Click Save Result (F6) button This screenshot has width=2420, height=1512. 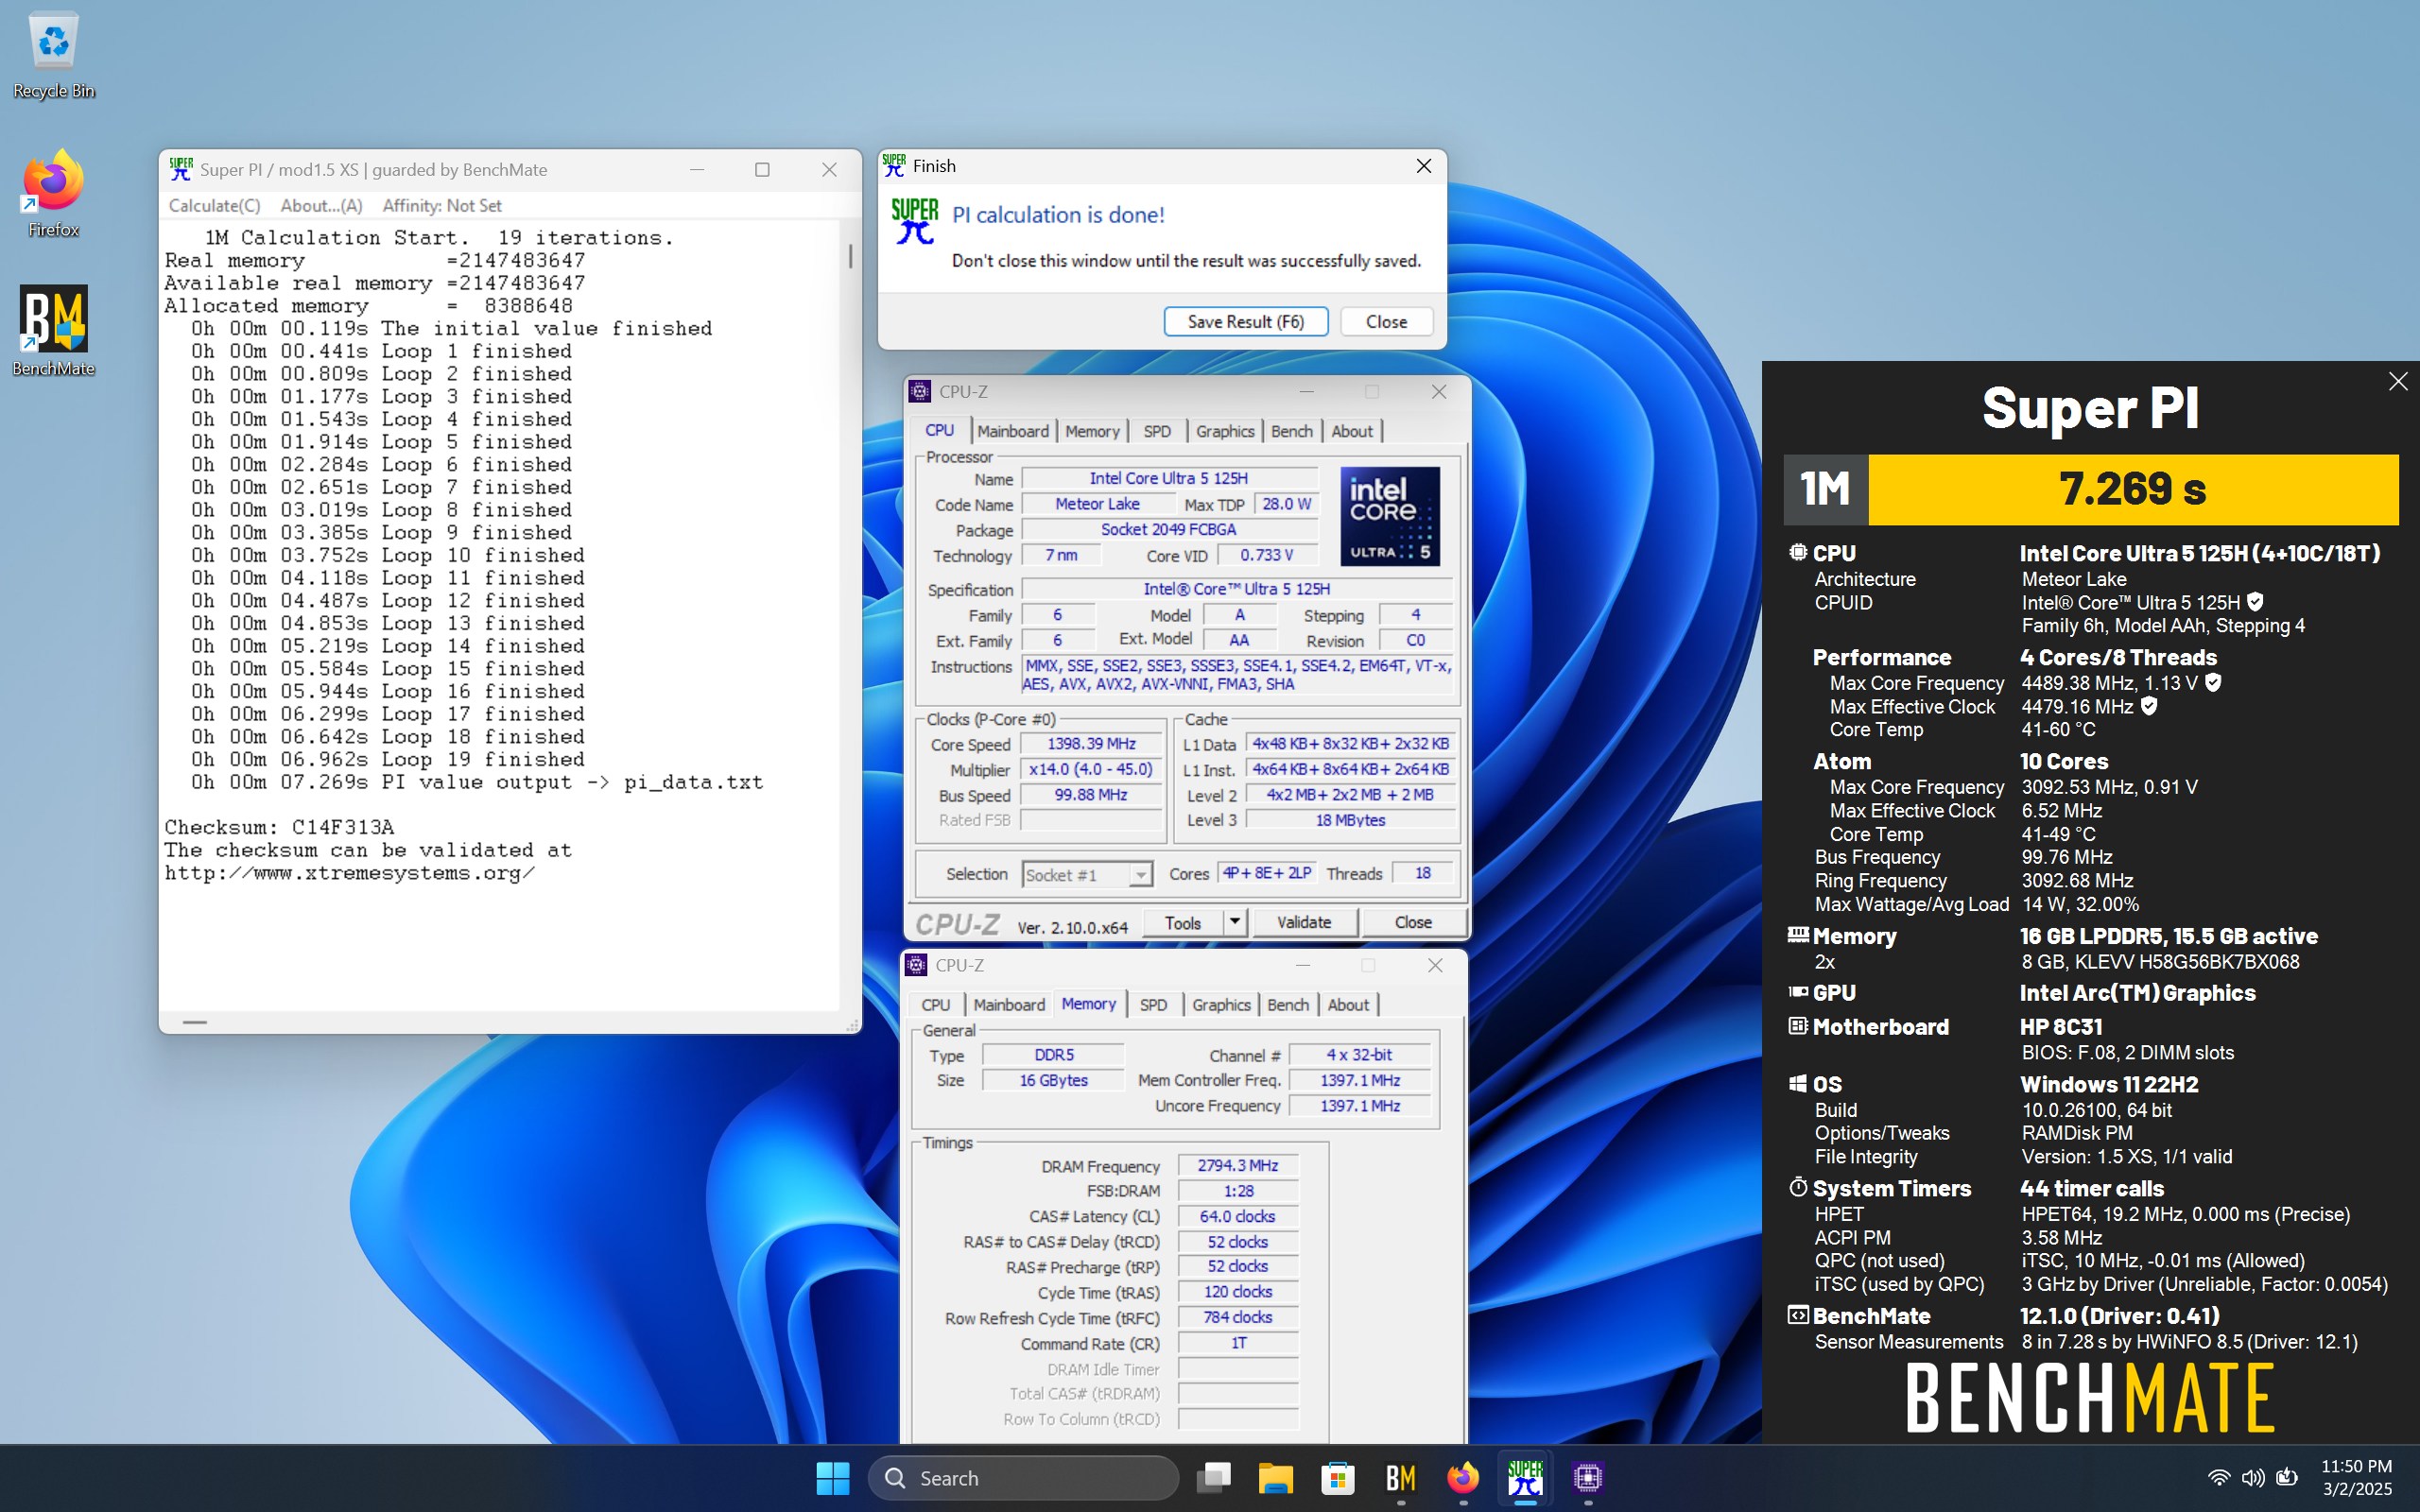[1245, 322]
